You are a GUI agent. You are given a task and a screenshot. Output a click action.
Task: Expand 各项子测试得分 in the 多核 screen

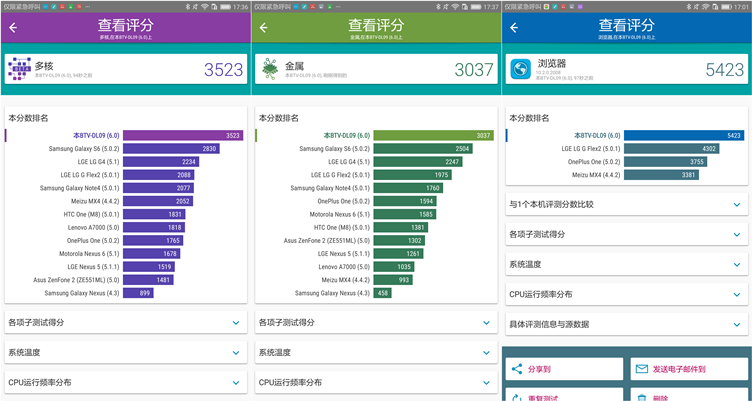pyautogui.click(x=126, y=322)
